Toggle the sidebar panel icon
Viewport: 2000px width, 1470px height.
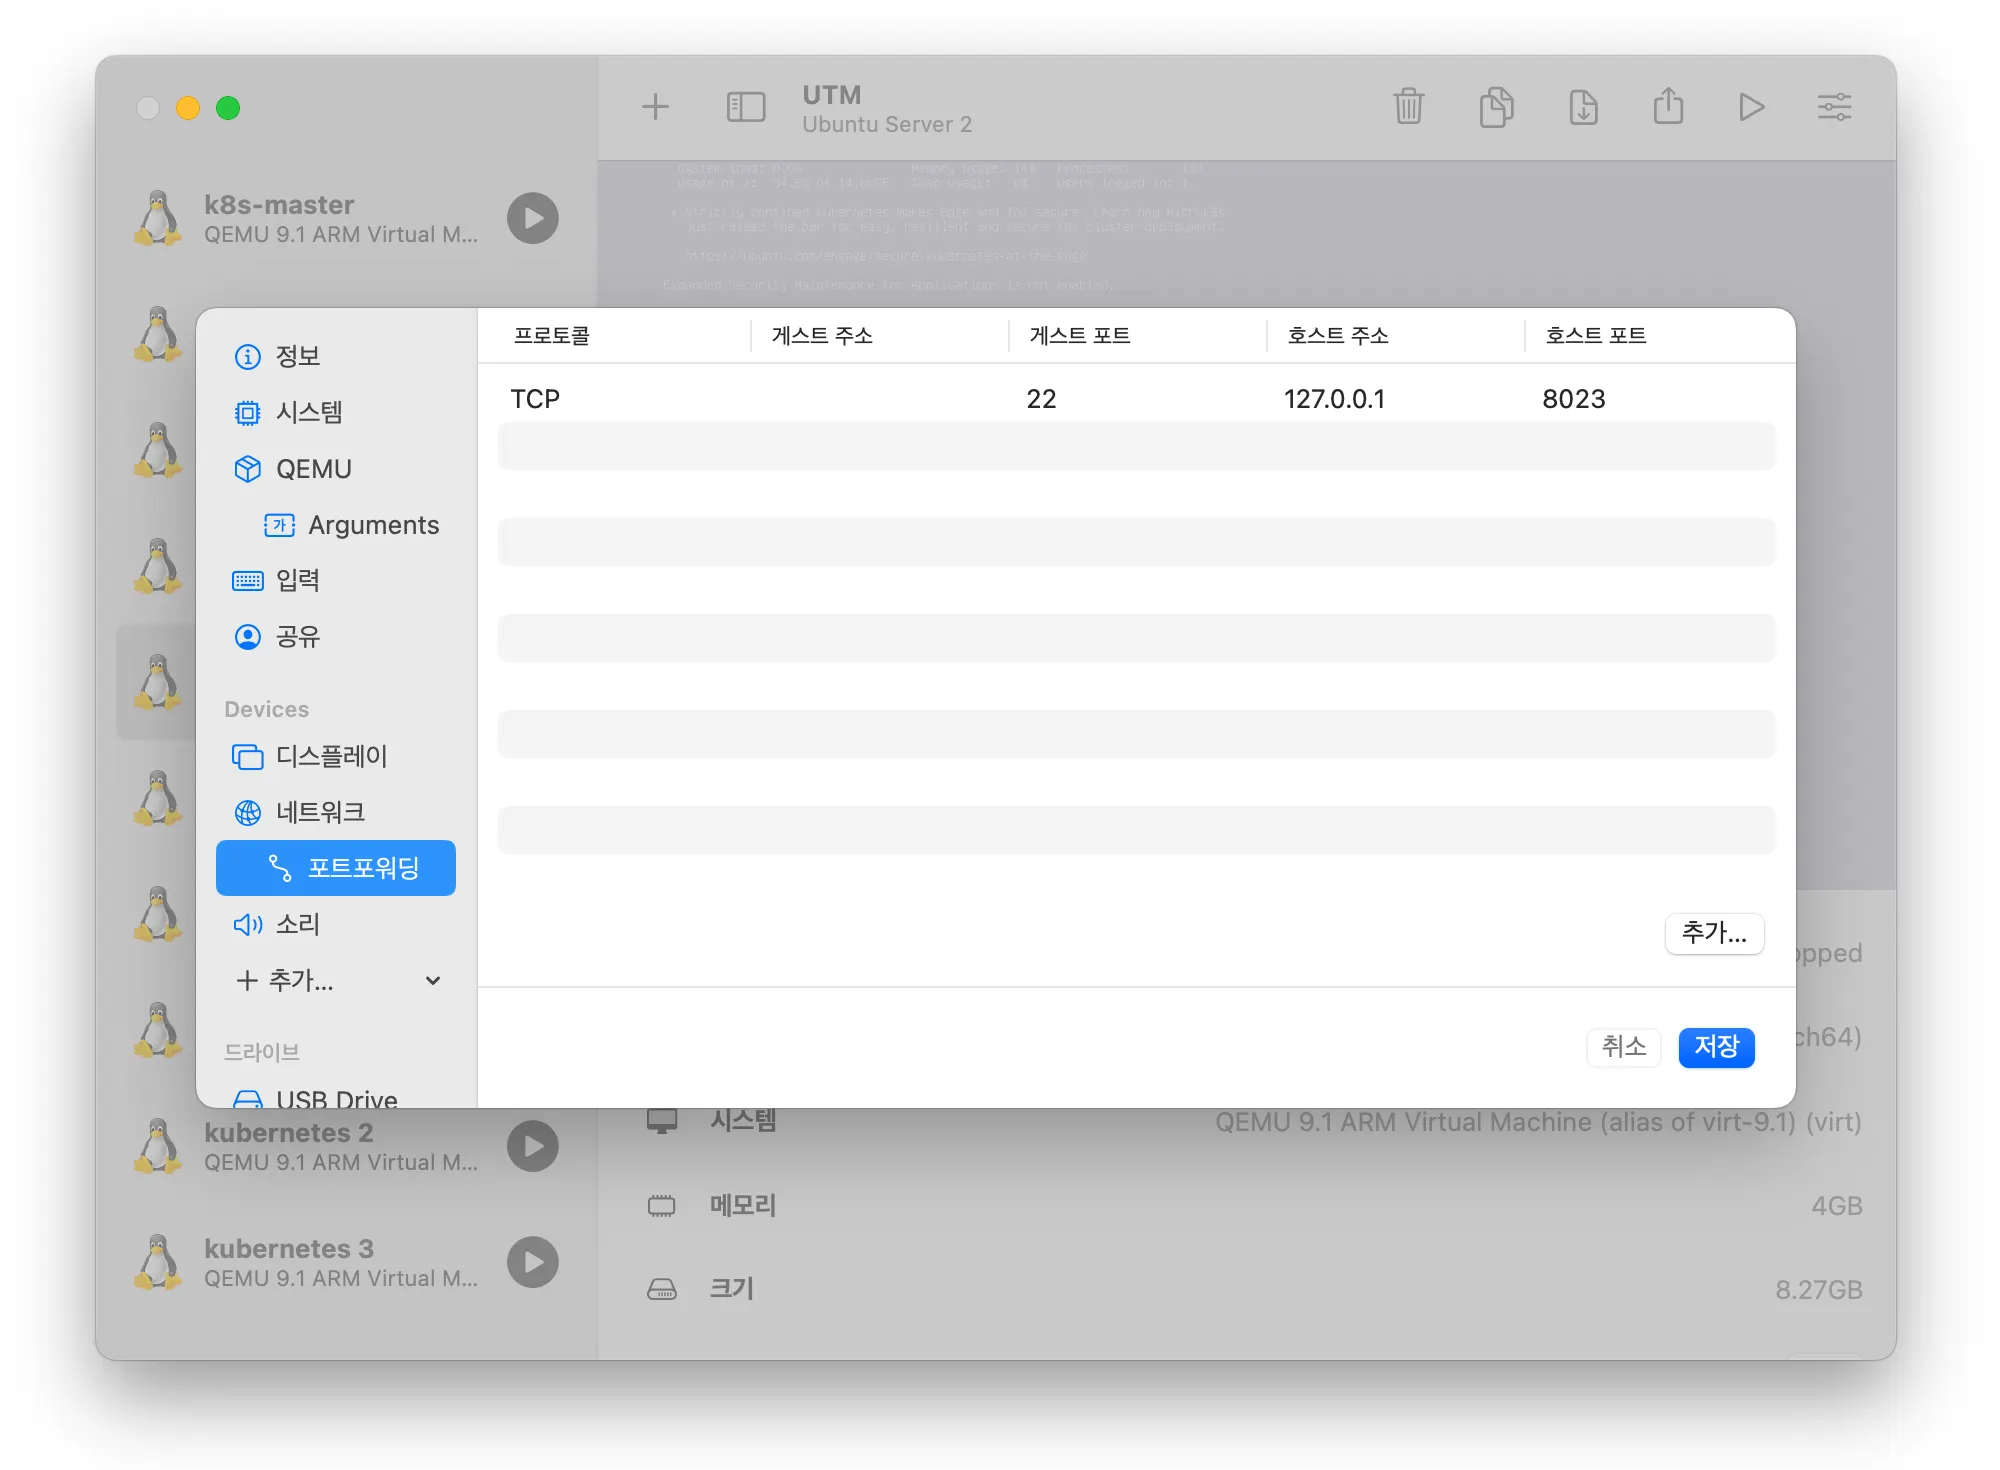click(x=745, y=106)
